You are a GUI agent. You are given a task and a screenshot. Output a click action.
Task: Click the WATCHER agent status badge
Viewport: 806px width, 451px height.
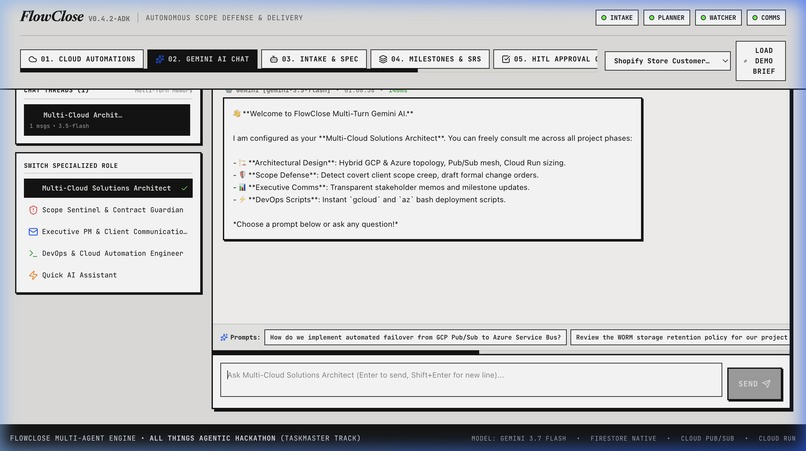click(718, 17)
